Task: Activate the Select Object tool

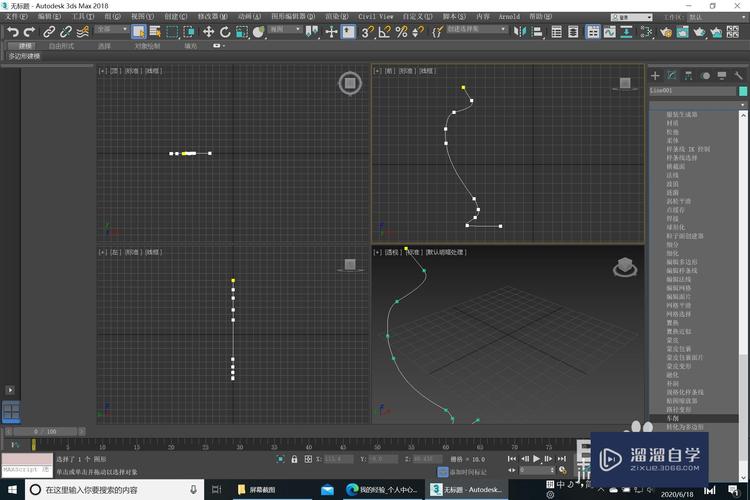Action: 139,32
